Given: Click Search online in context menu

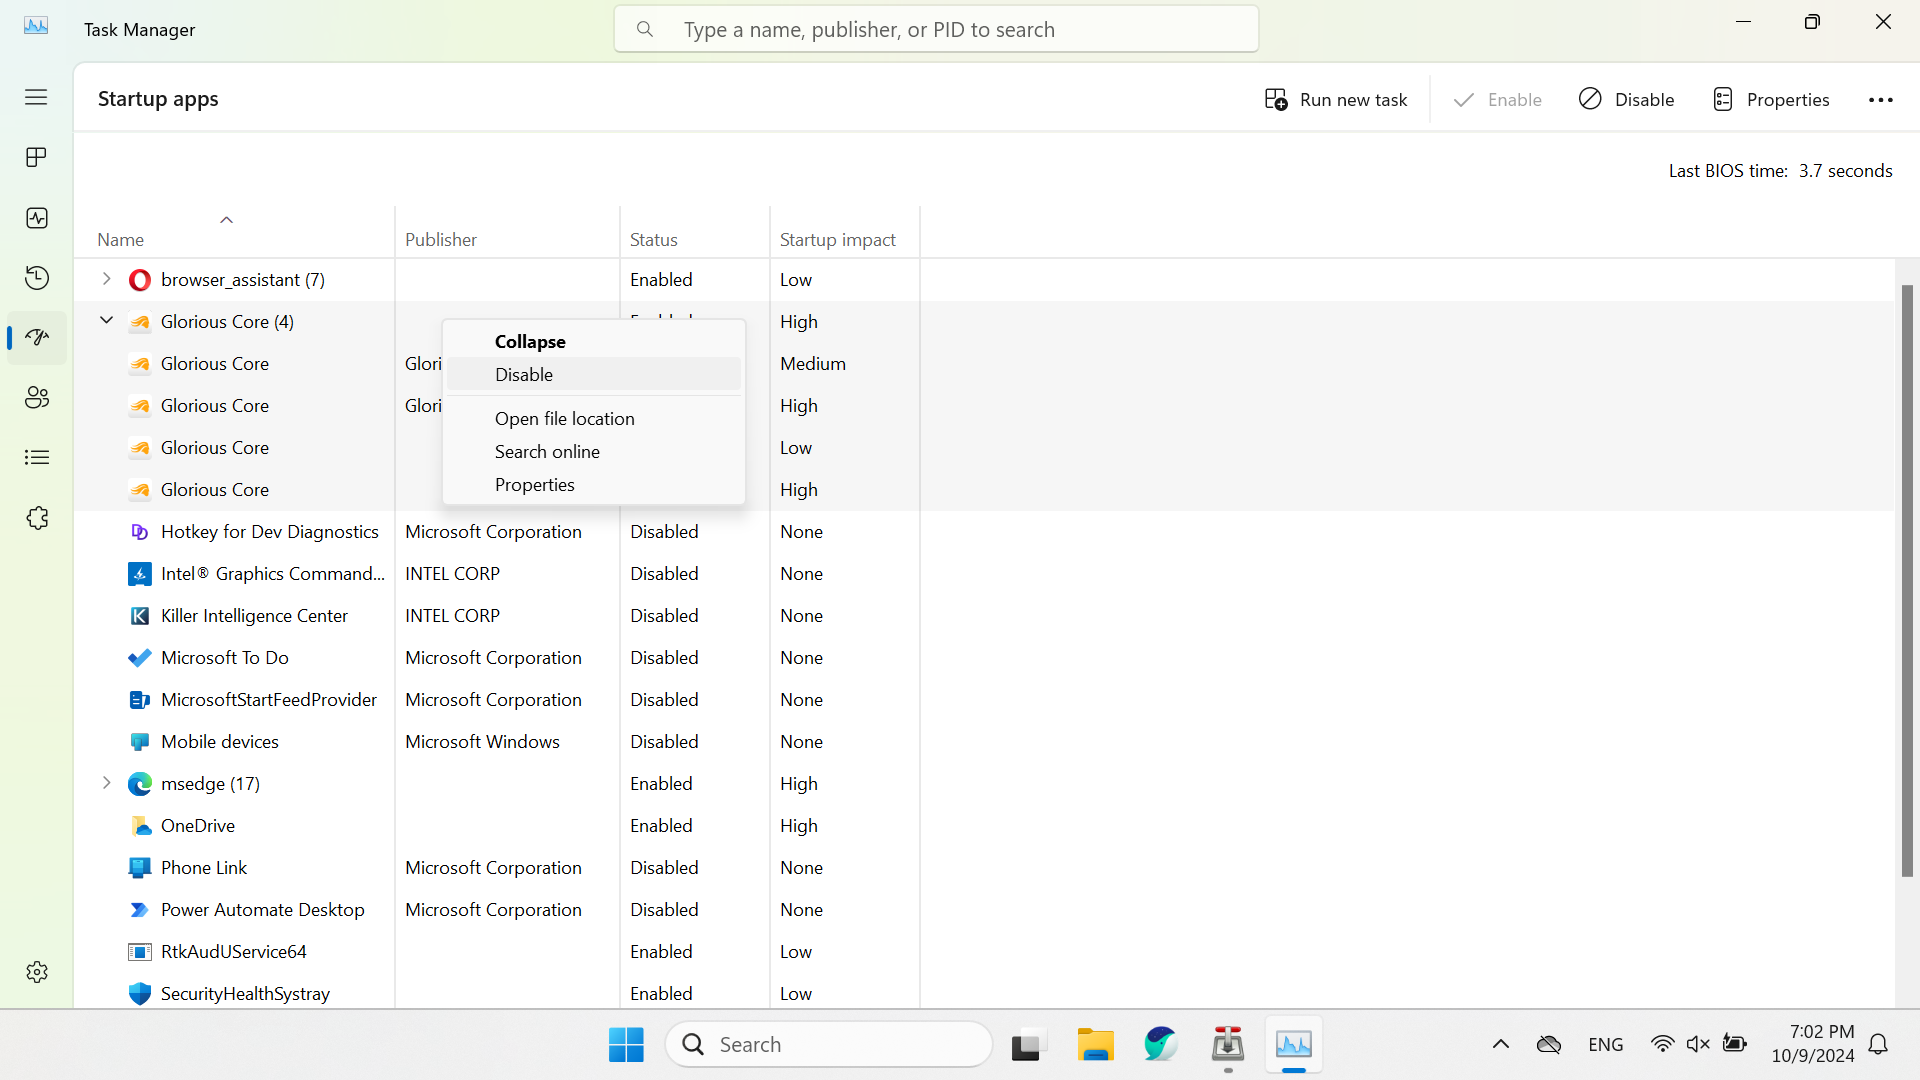Looking at the screenshot, I should [547, 451].
